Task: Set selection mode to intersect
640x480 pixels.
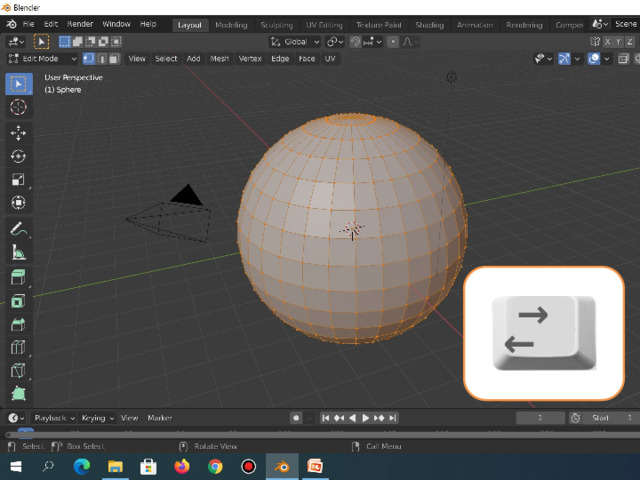Action: (x=116, y=42)
